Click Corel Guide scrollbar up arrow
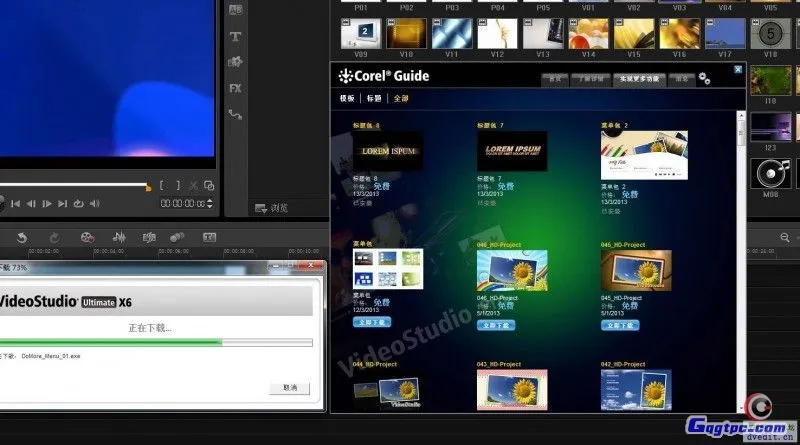 (x=741, y=116)
